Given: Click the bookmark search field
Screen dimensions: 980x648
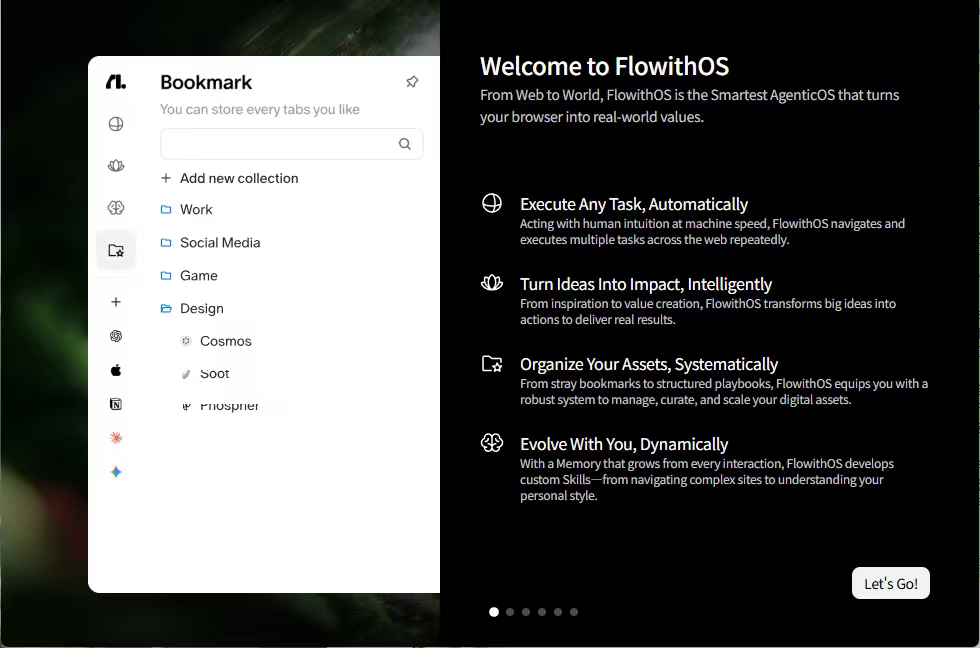Looking at the screenshot, I should click(x=278, y=144).
